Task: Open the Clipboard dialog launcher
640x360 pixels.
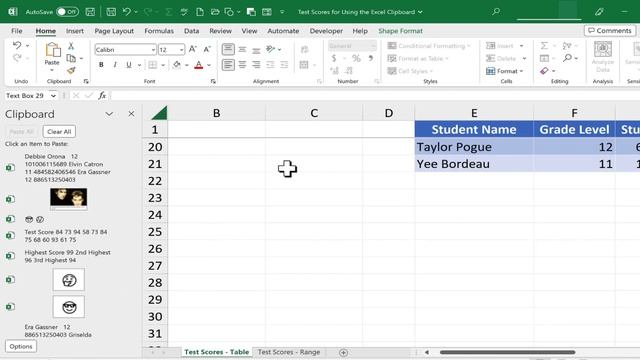Action: point(86,81)
